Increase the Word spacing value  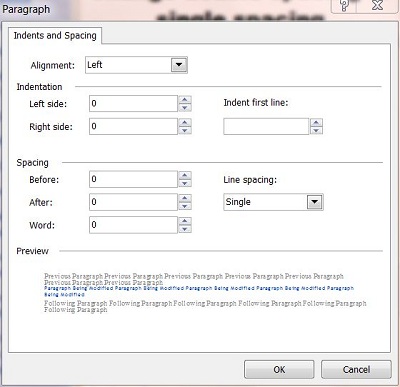pos(185,221)
